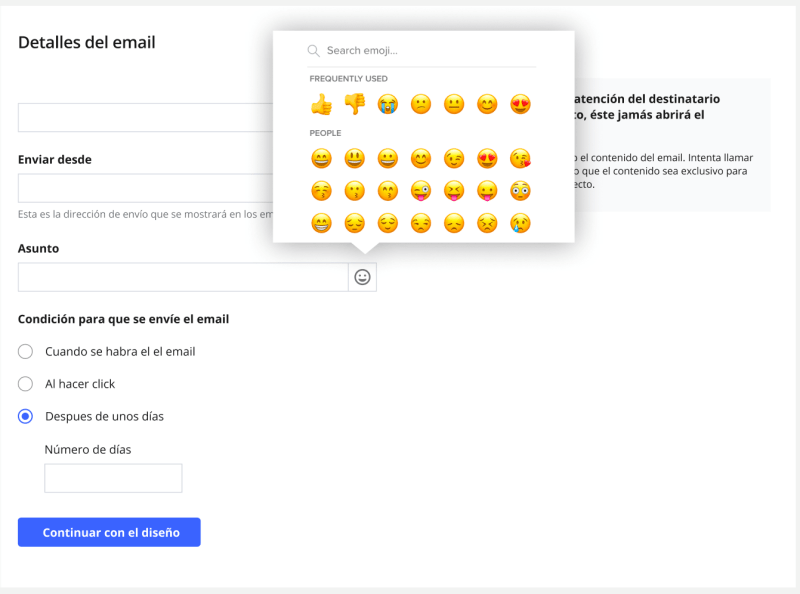Choose the flushed wide-eyed face emoji
The width and height of the screenshot is (800, 594).
(x=520, y=191)
